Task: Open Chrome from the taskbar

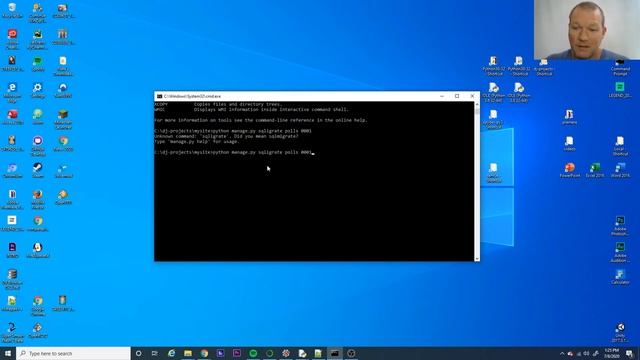Action: click(204, 353)
